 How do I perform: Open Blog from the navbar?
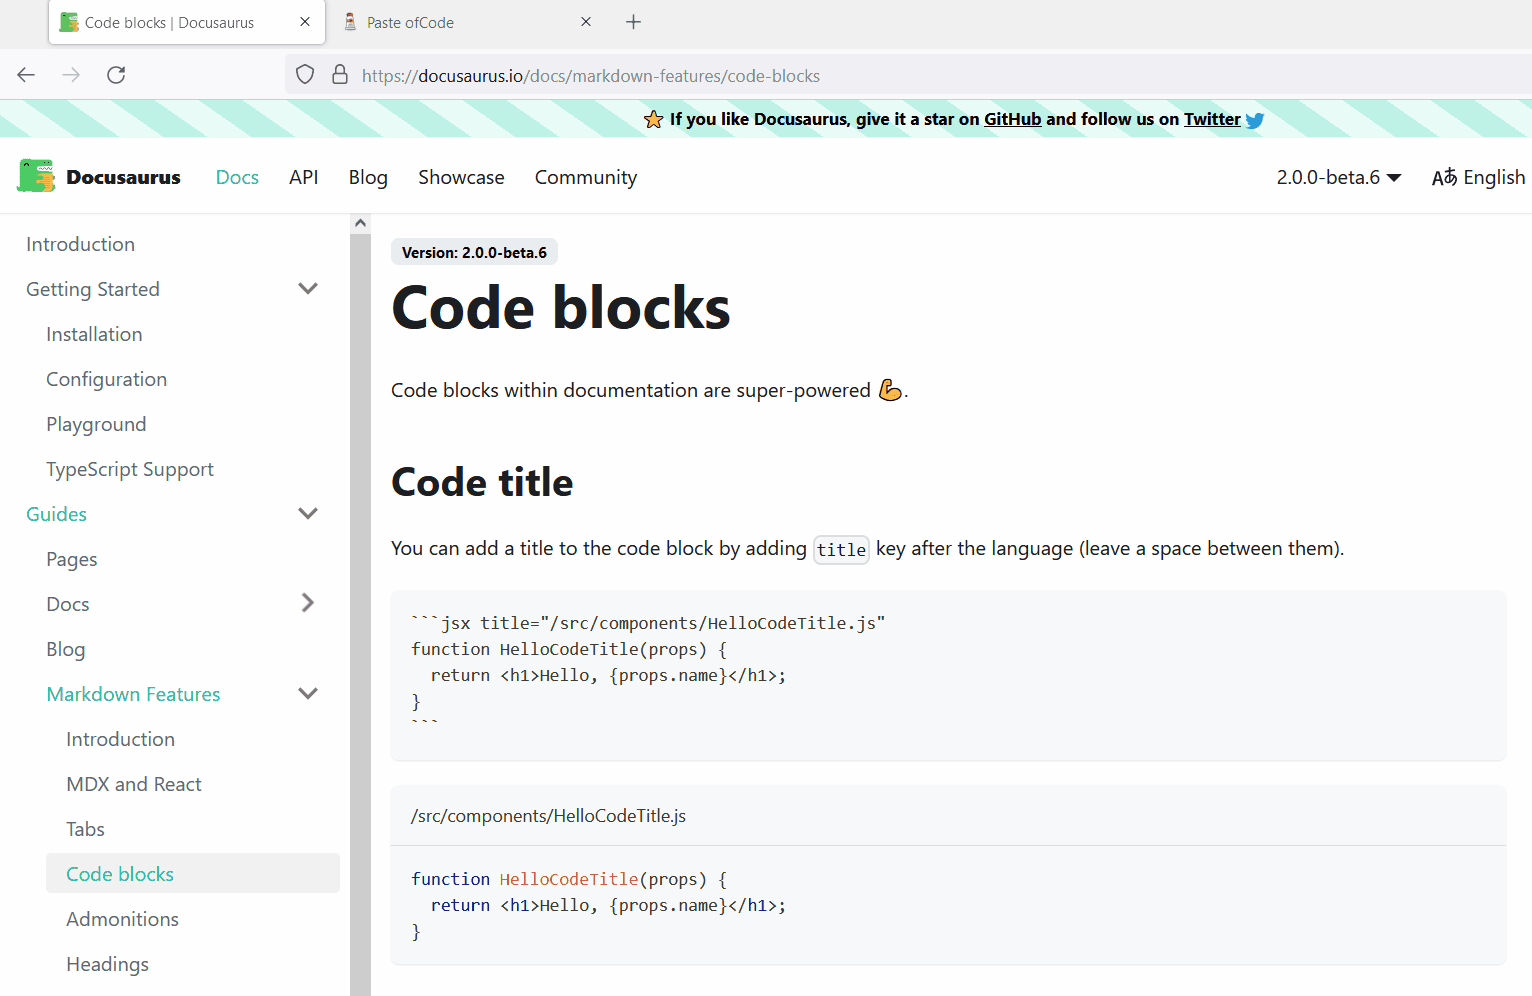pyautogui.click(x=367, y=177)
